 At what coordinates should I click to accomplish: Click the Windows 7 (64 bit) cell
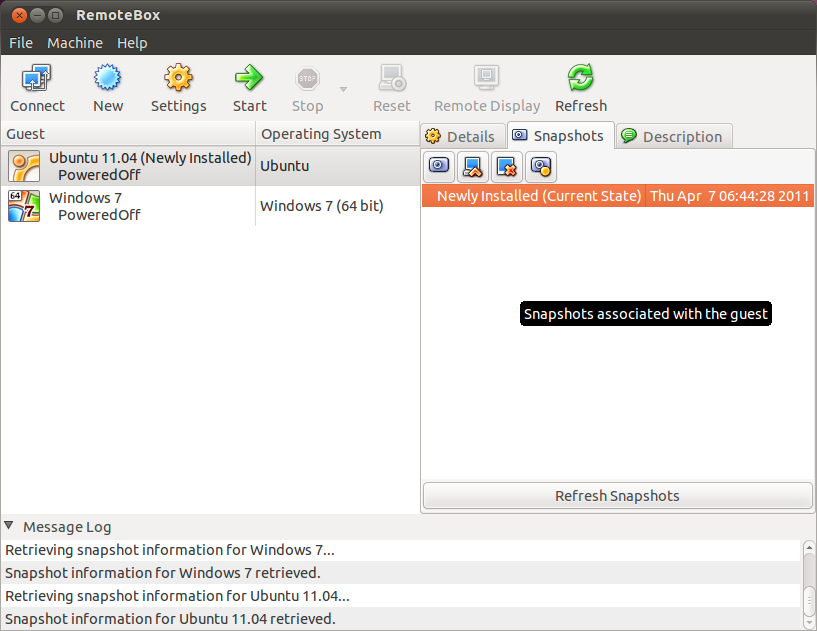(x=338, y=206)
